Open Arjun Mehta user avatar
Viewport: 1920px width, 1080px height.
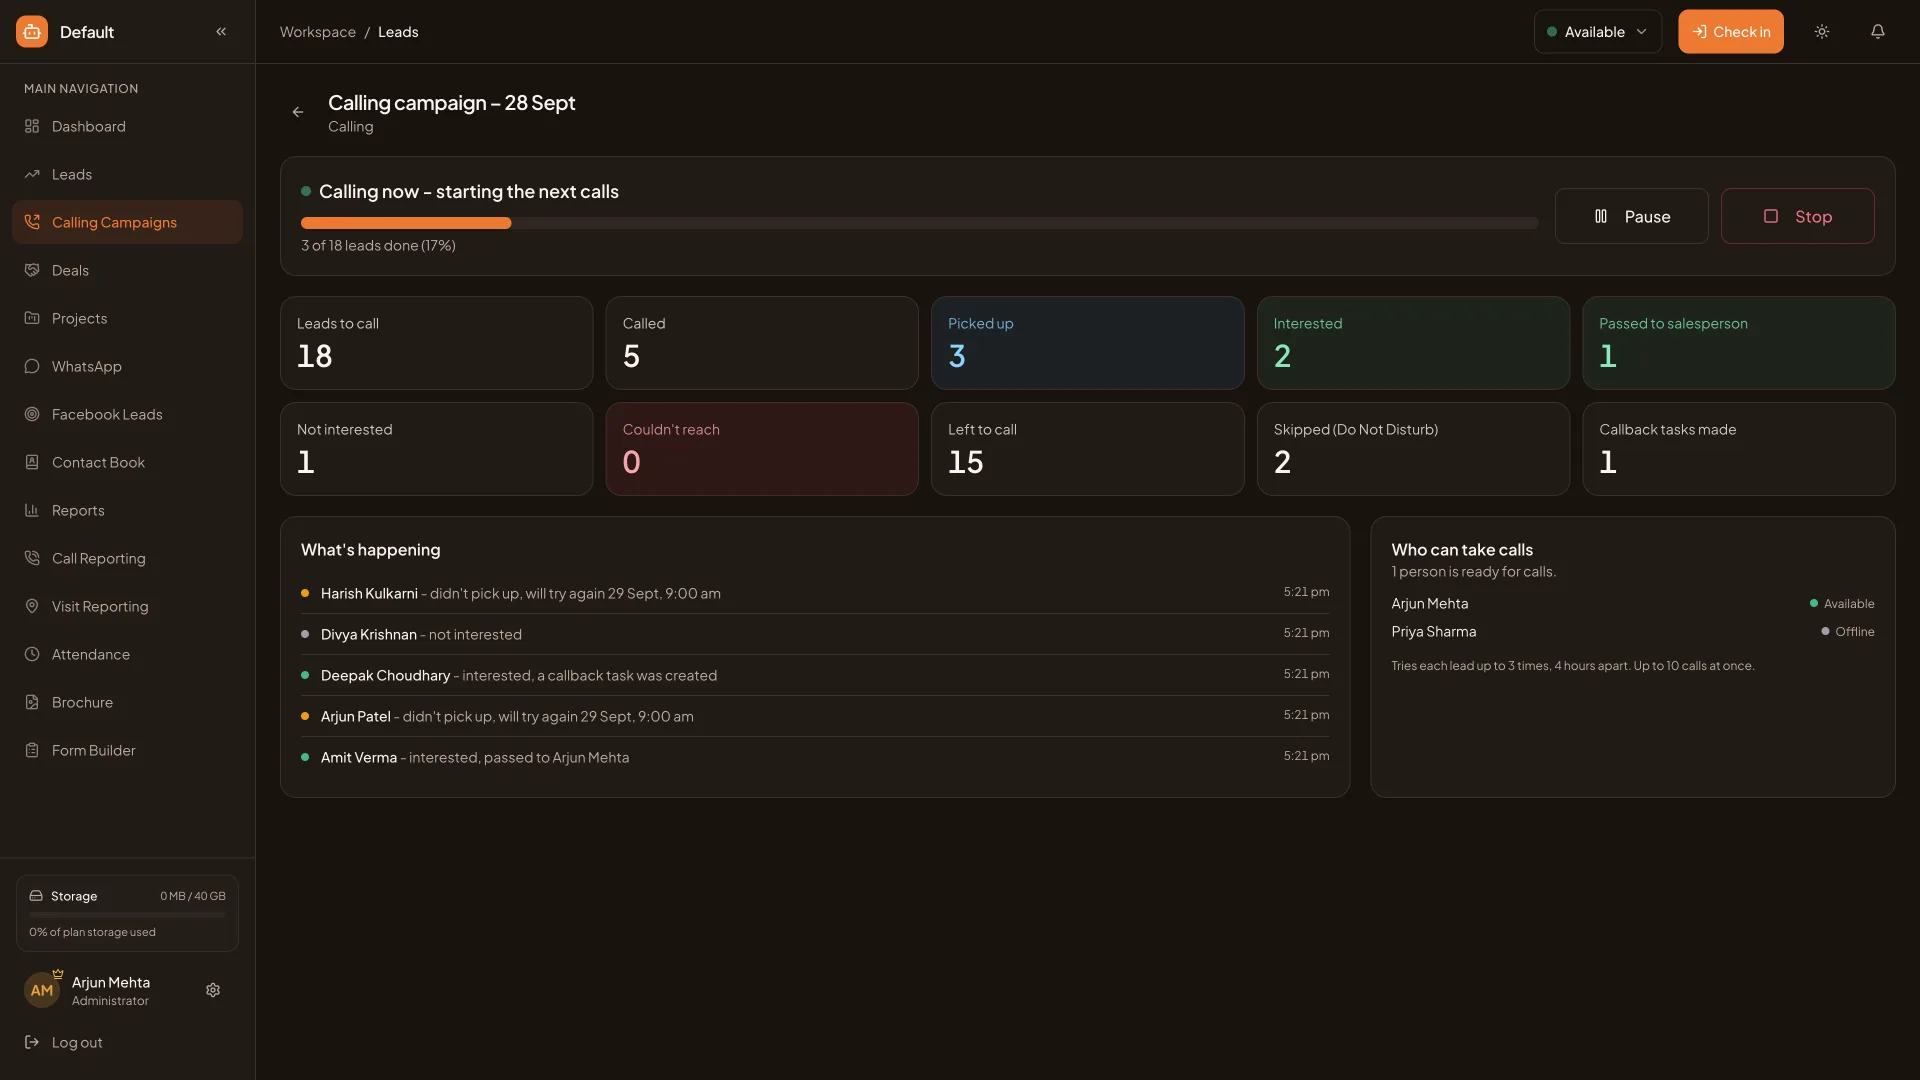[x=42, y=990]
